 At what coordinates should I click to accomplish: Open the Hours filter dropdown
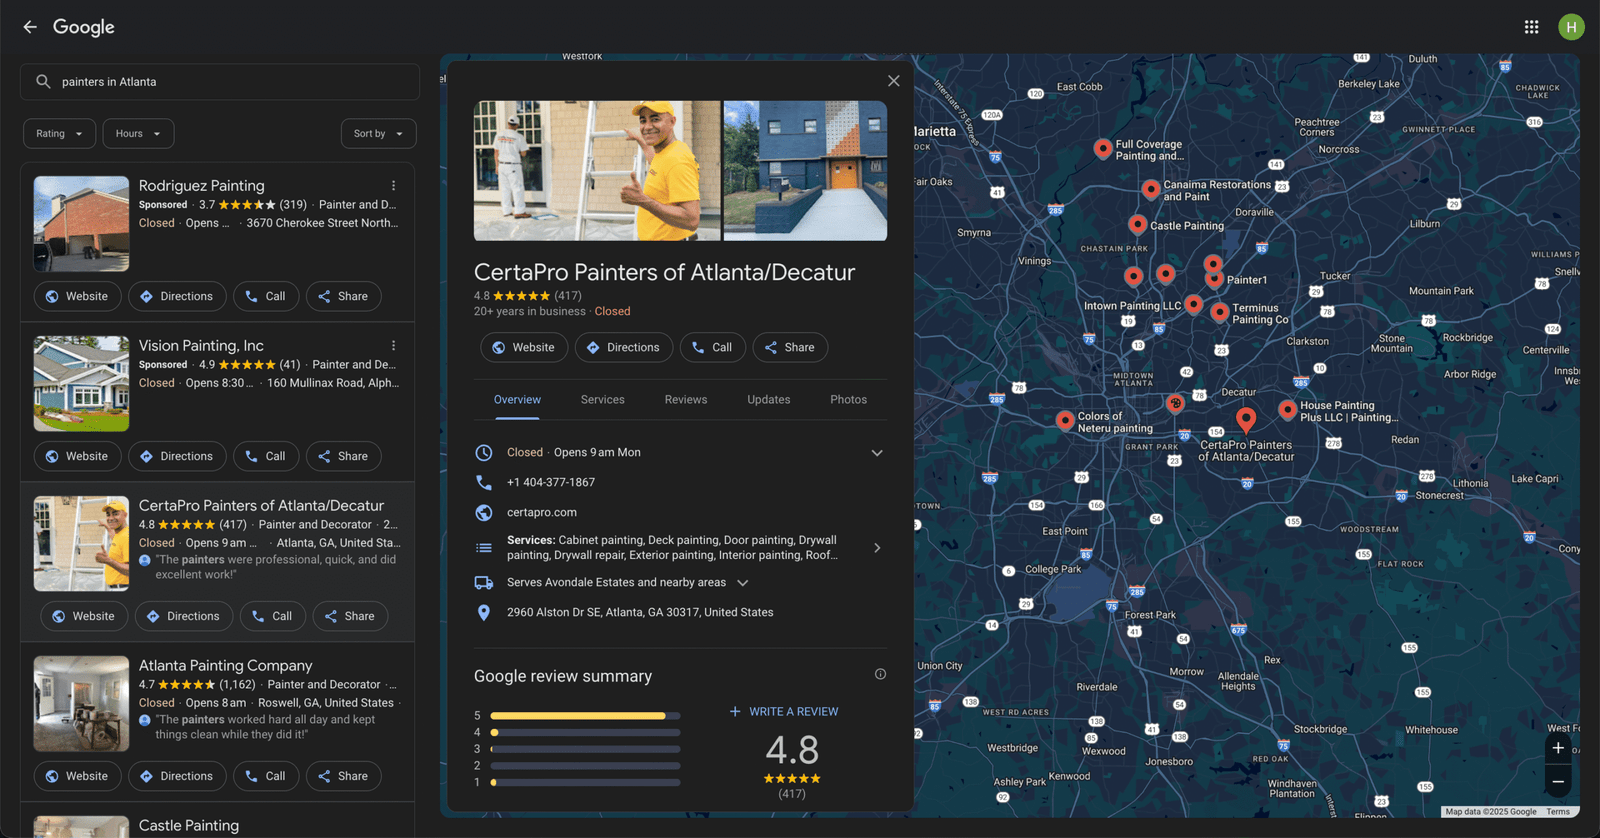pyautogui.click(x=139, y=134)
